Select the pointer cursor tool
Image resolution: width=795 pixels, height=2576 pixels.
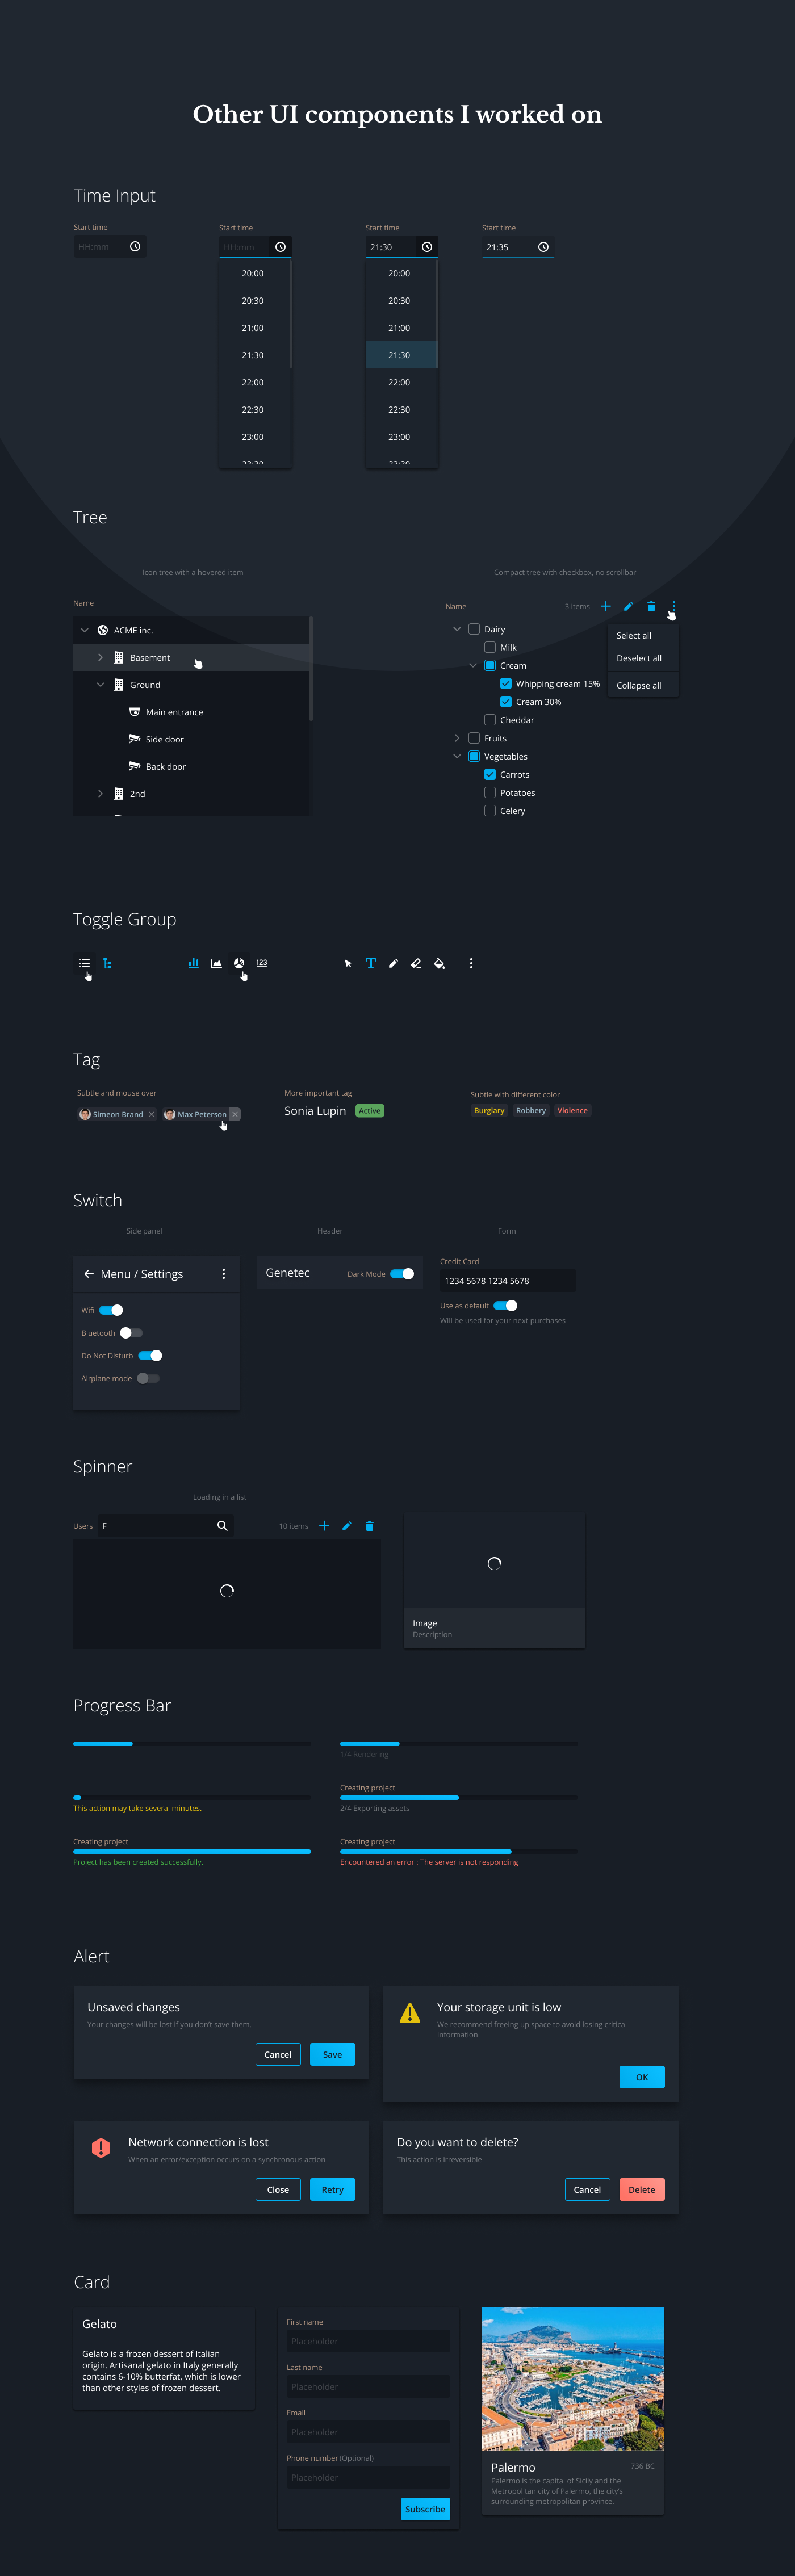348,963
